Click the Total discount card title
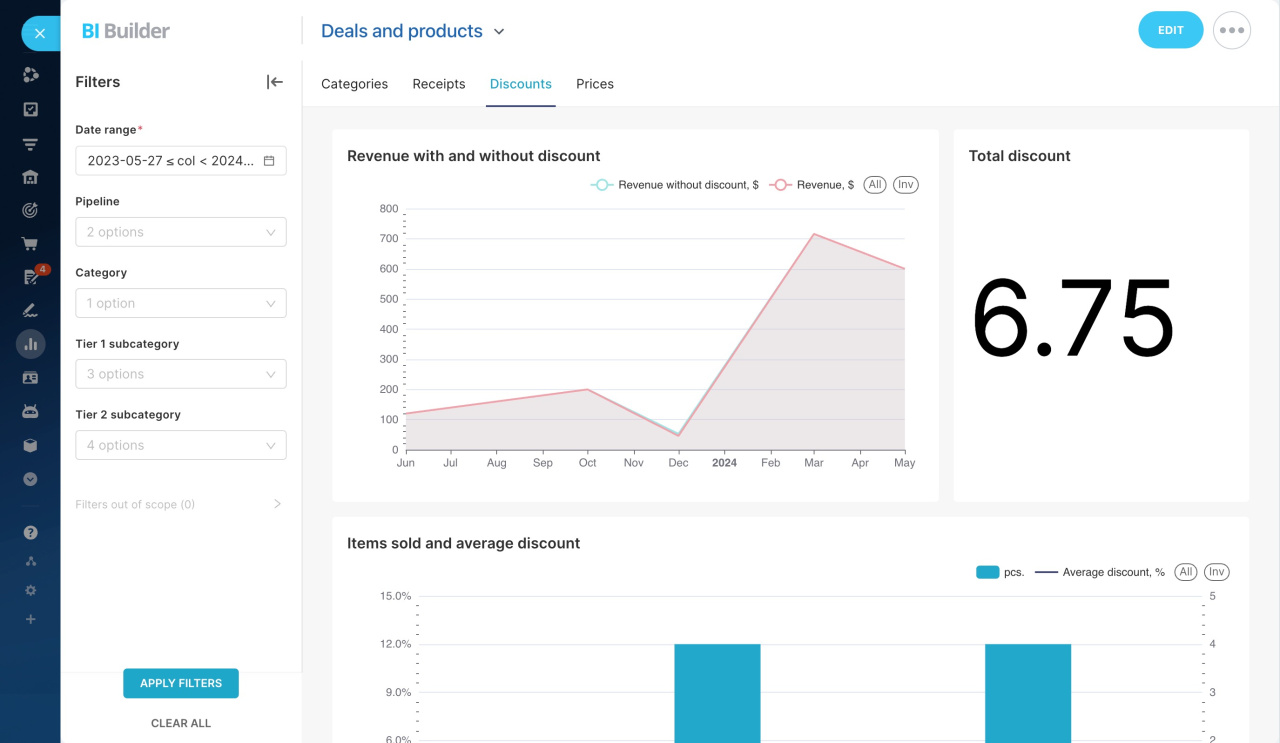The height and width of the screenshot is (743, 1280). tap(1019, 156)
